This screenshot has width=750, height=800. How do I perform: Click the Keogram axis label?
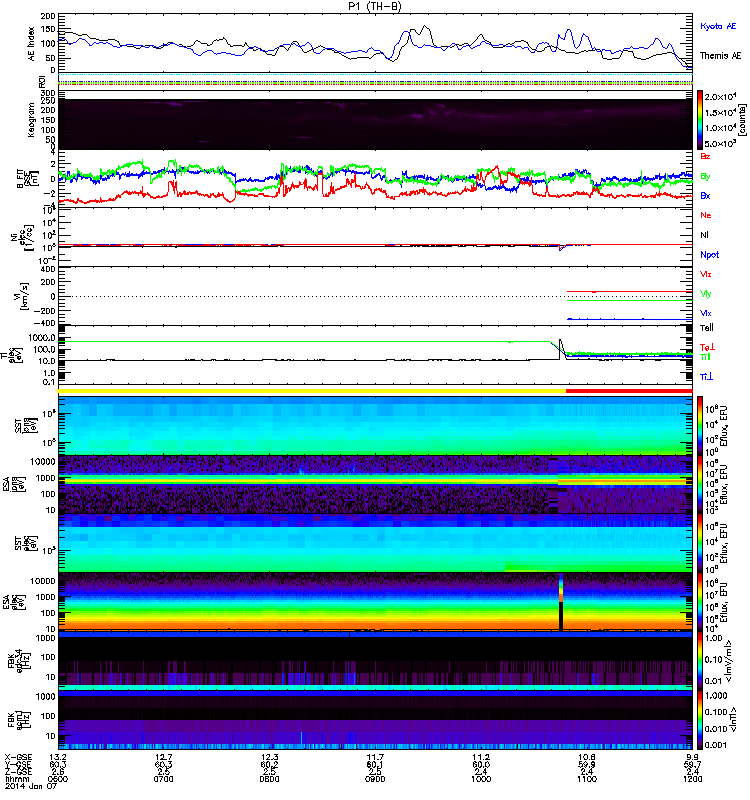[x=32, y=119]
